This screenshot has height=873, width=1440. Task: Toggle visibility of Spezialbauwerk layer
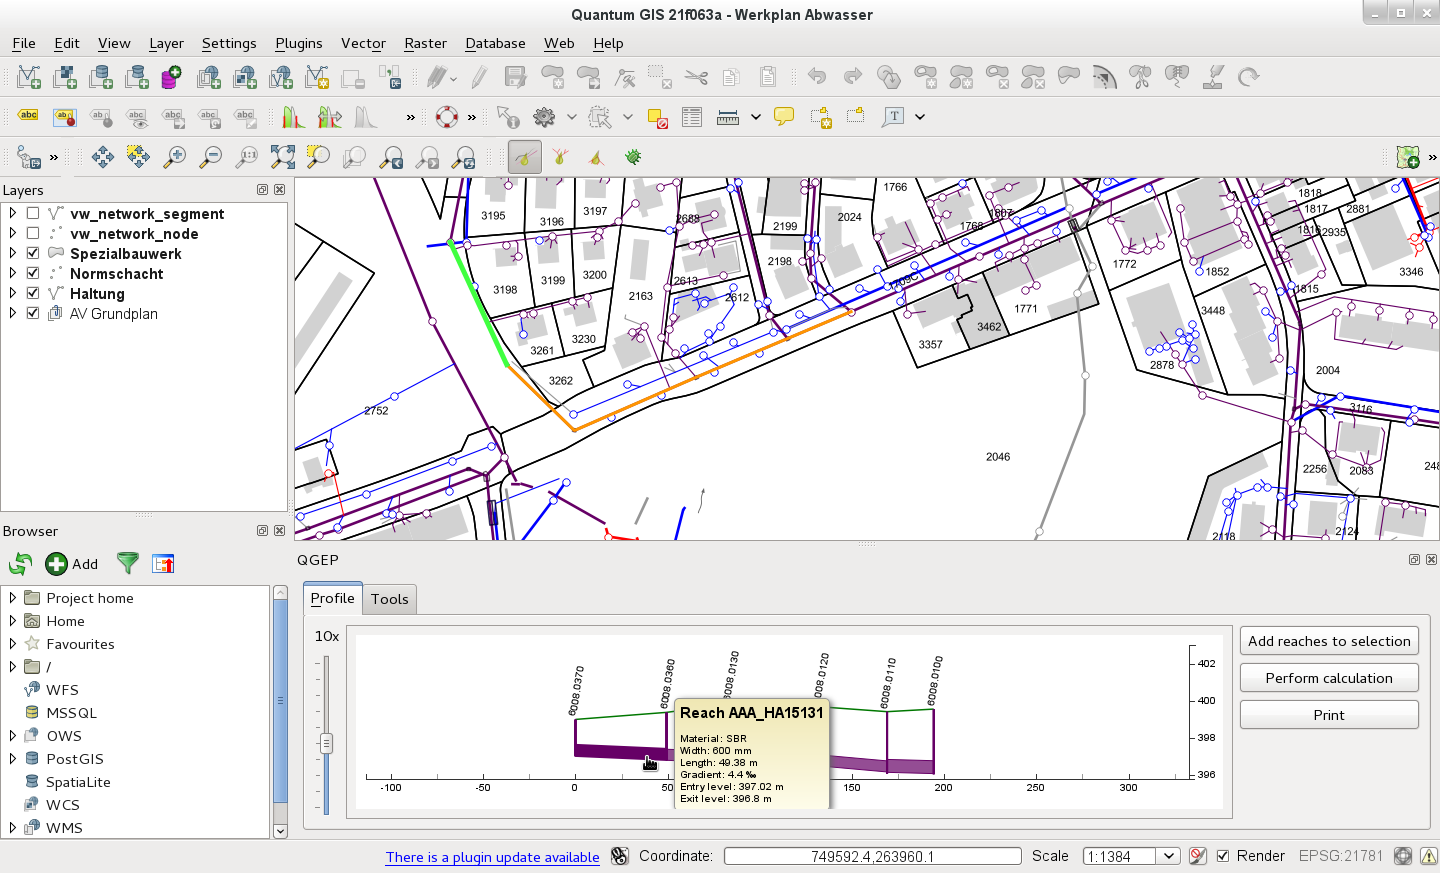[x=33, y=253]
